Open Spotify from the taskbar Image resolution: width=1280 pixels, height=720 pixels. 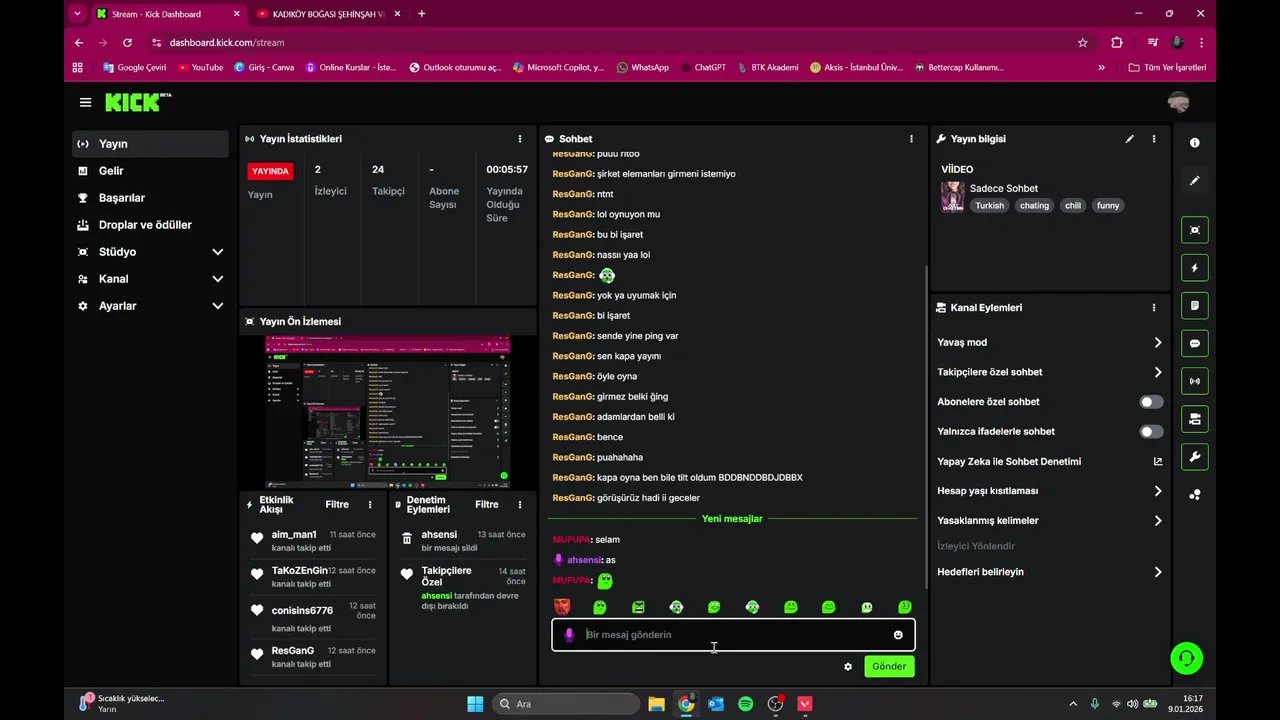pyautogui.click(x=745, y=704)
